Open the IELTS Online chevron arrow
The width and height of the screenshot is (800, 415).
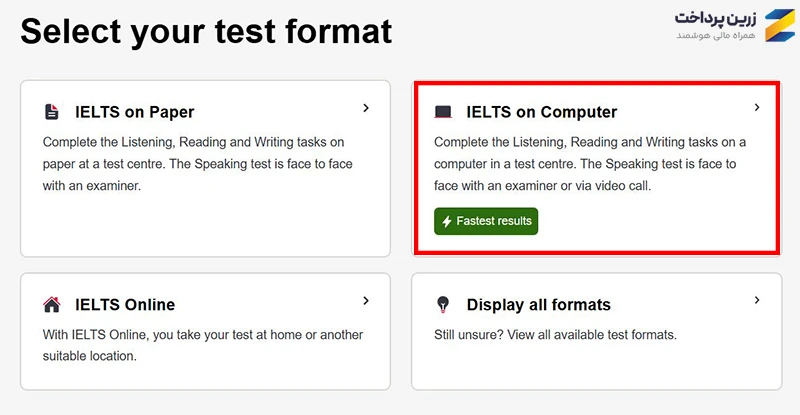366,301
